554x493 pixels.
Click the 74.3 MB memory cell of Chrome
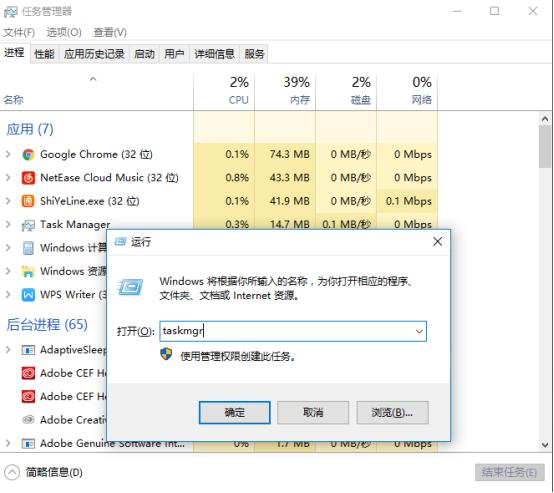tap(285, 154)
